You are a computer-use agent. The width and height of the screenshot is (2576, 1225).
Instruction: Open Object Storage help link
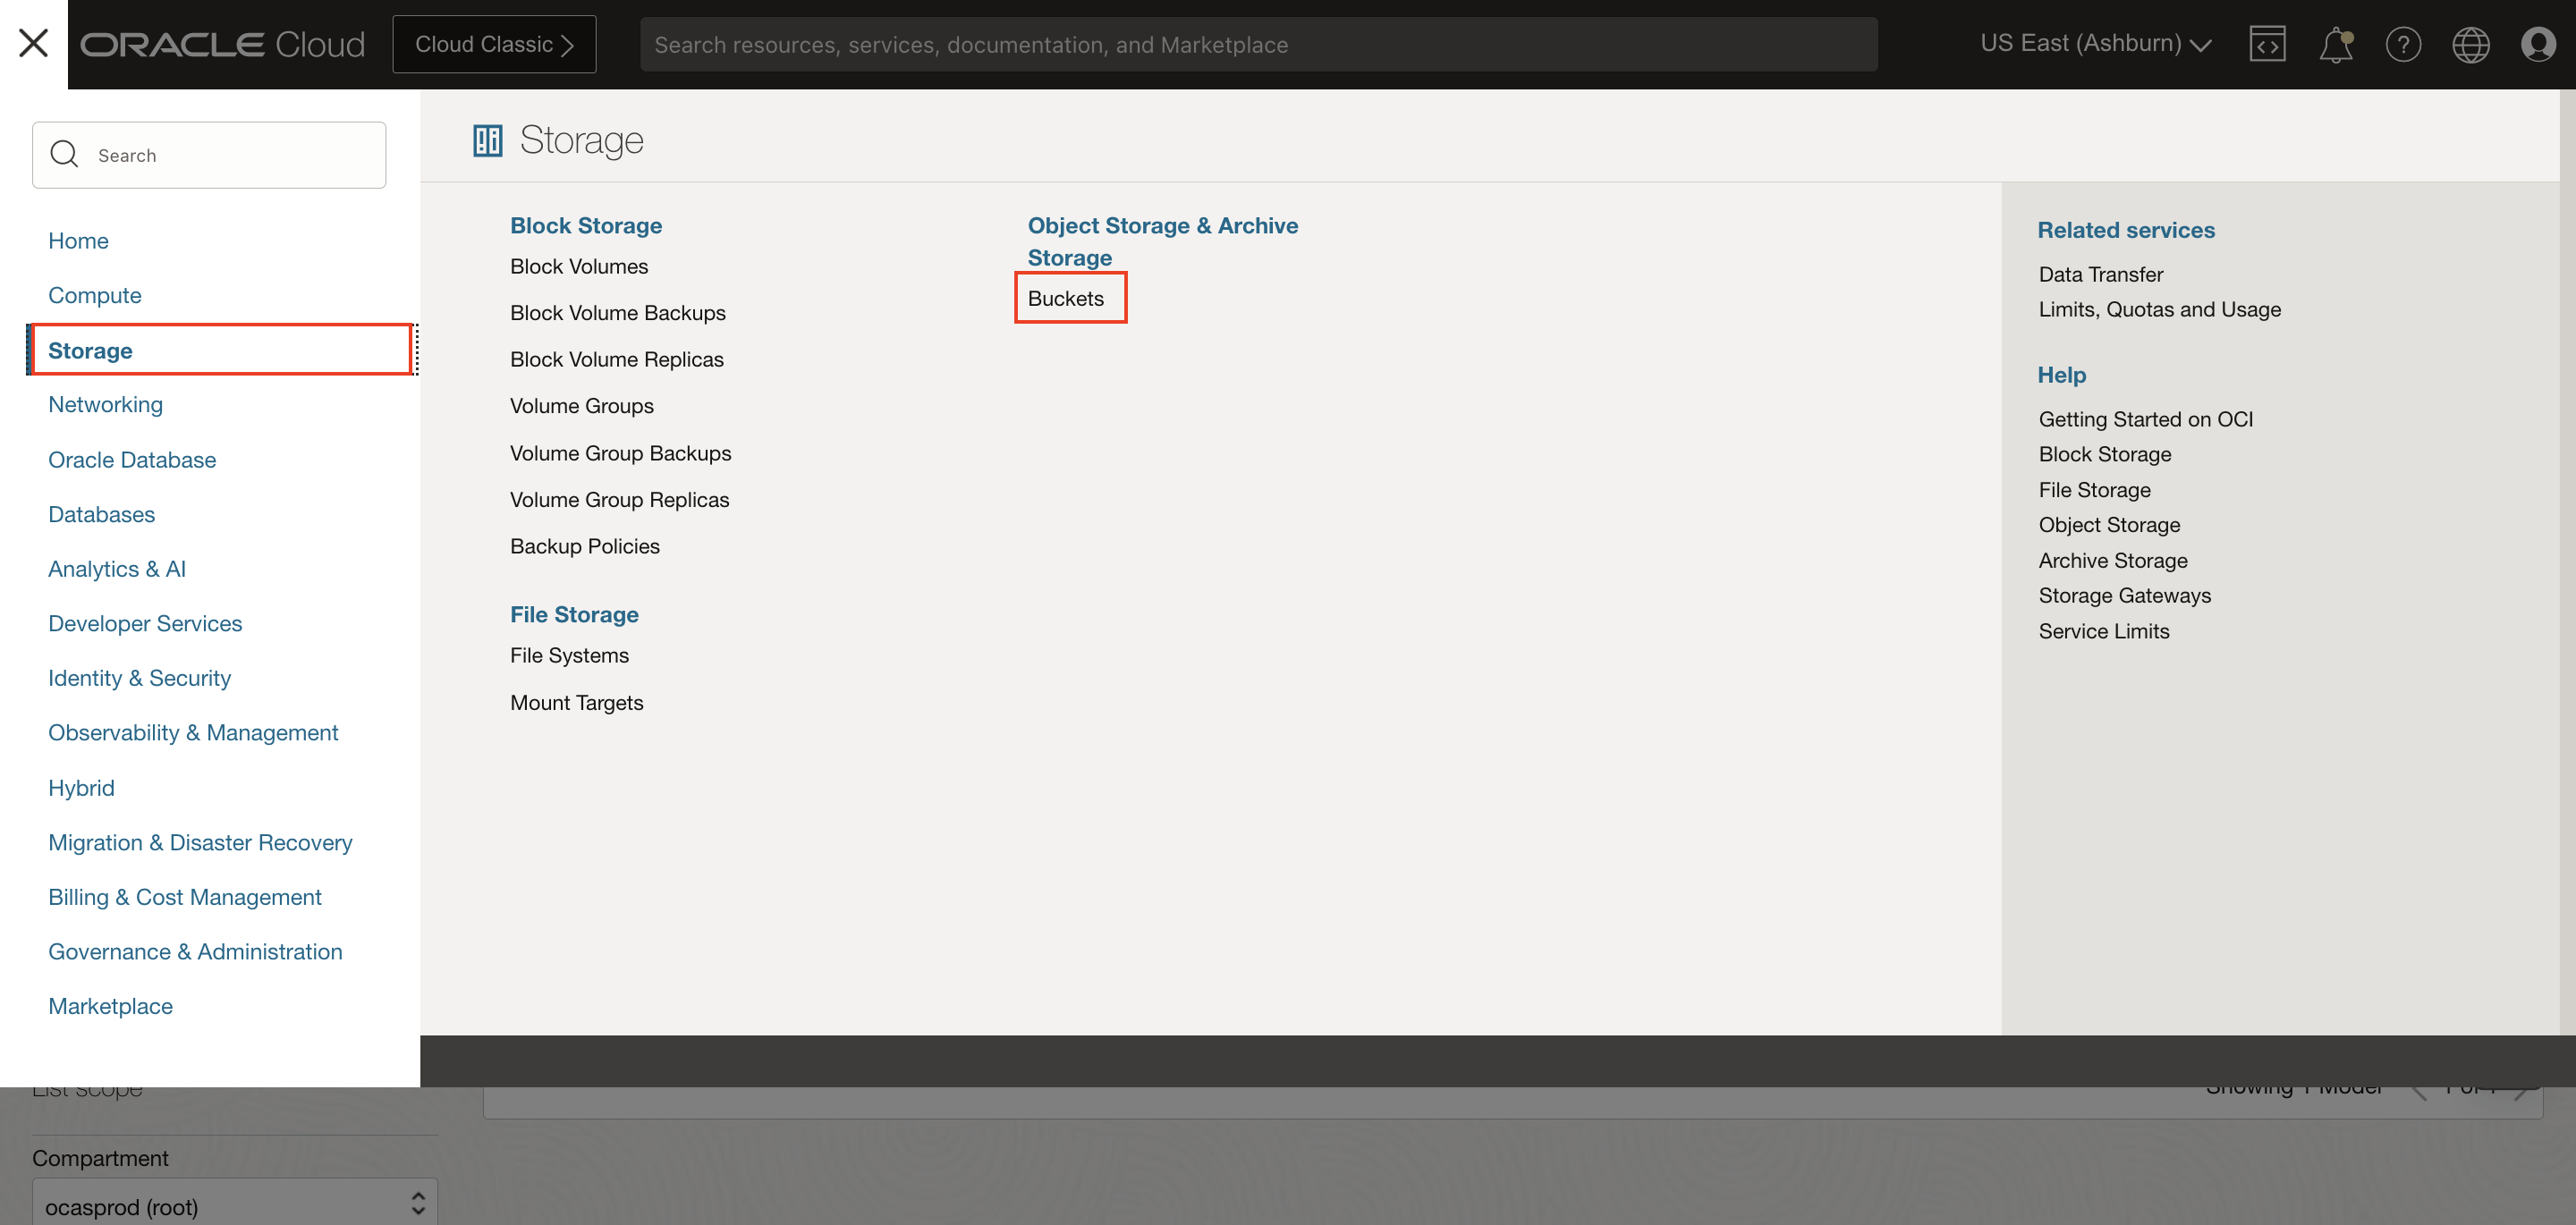point(2110,525)
